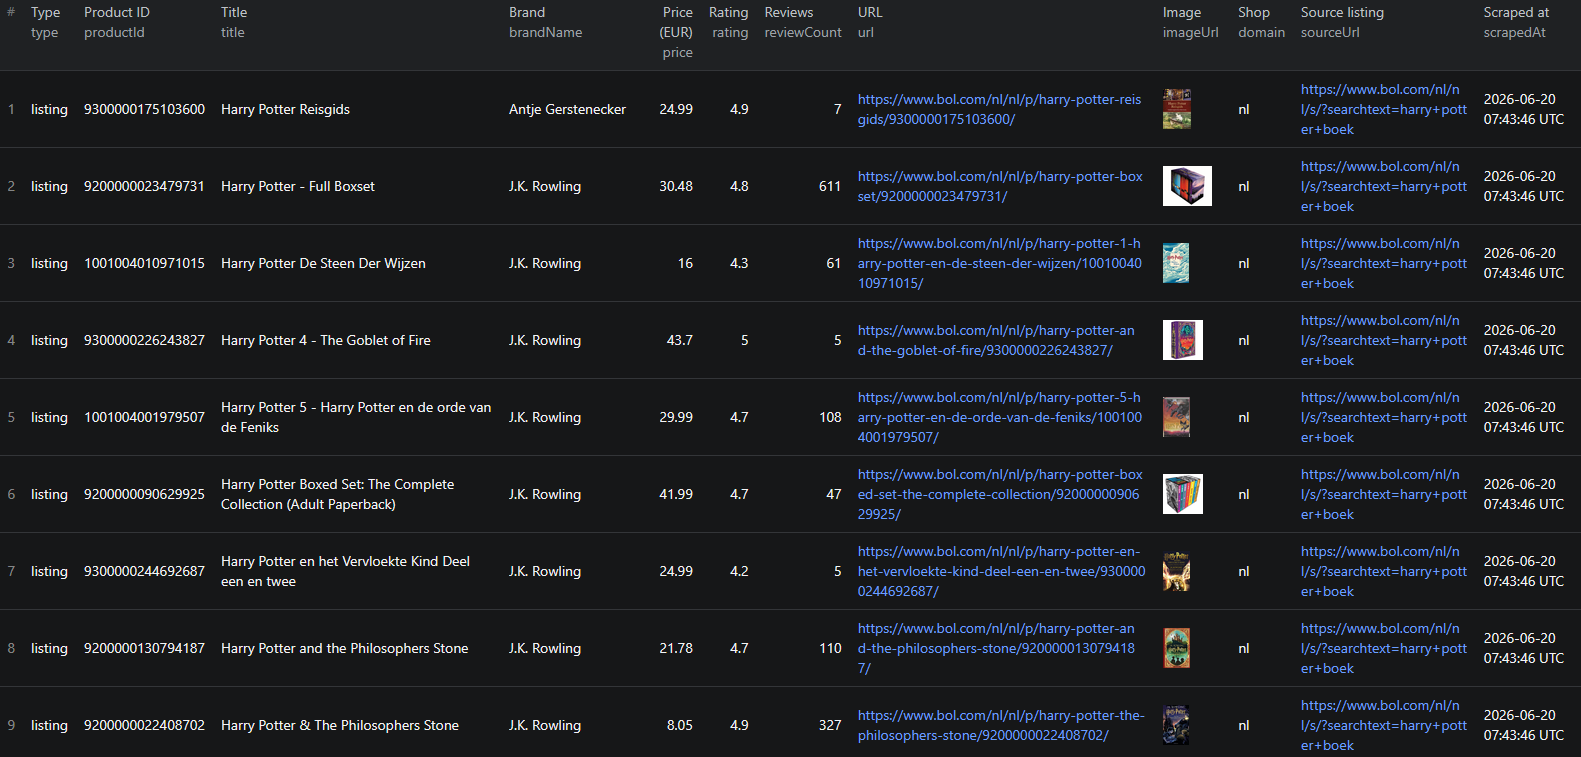The height and width of the screenshot is (757, 1581).
Task: Open the source listing link in row 7
Action: 1384,571
